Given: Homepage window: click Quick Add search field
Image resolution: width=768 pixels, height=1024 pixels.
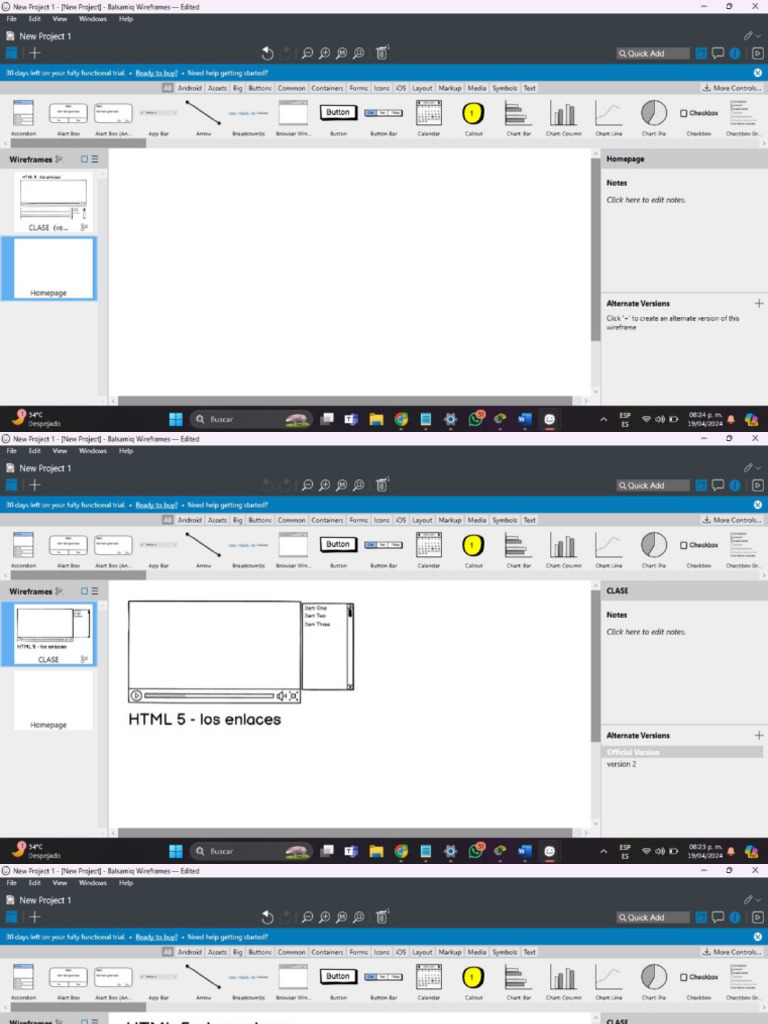Looking at the screenshot, I should click(652, 54).
